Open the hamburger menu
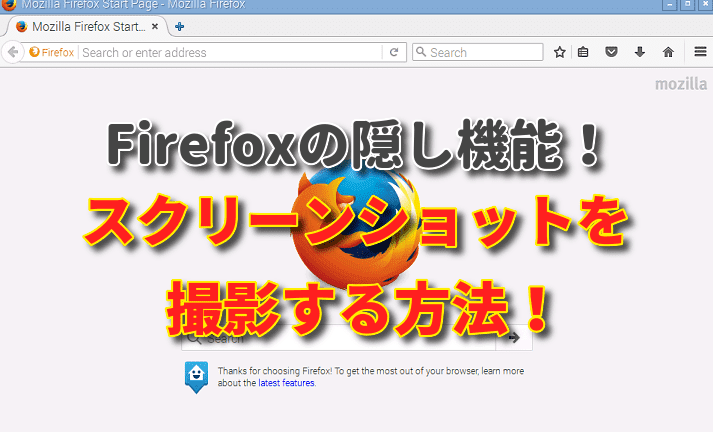Screen dimensions: 713x432 (700, 52)
